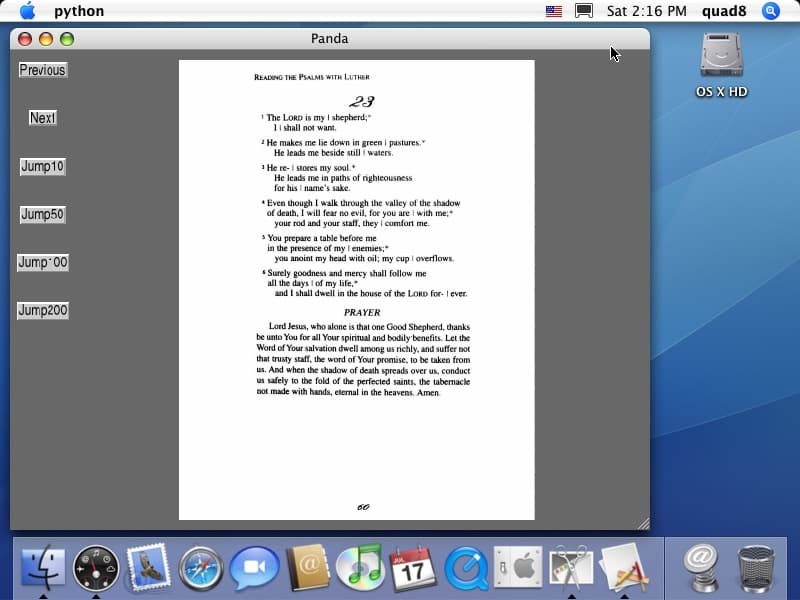The width and height of the screenshot is (800, 600).
Task: Click the Previous page button
Action: tap(42, 70)
